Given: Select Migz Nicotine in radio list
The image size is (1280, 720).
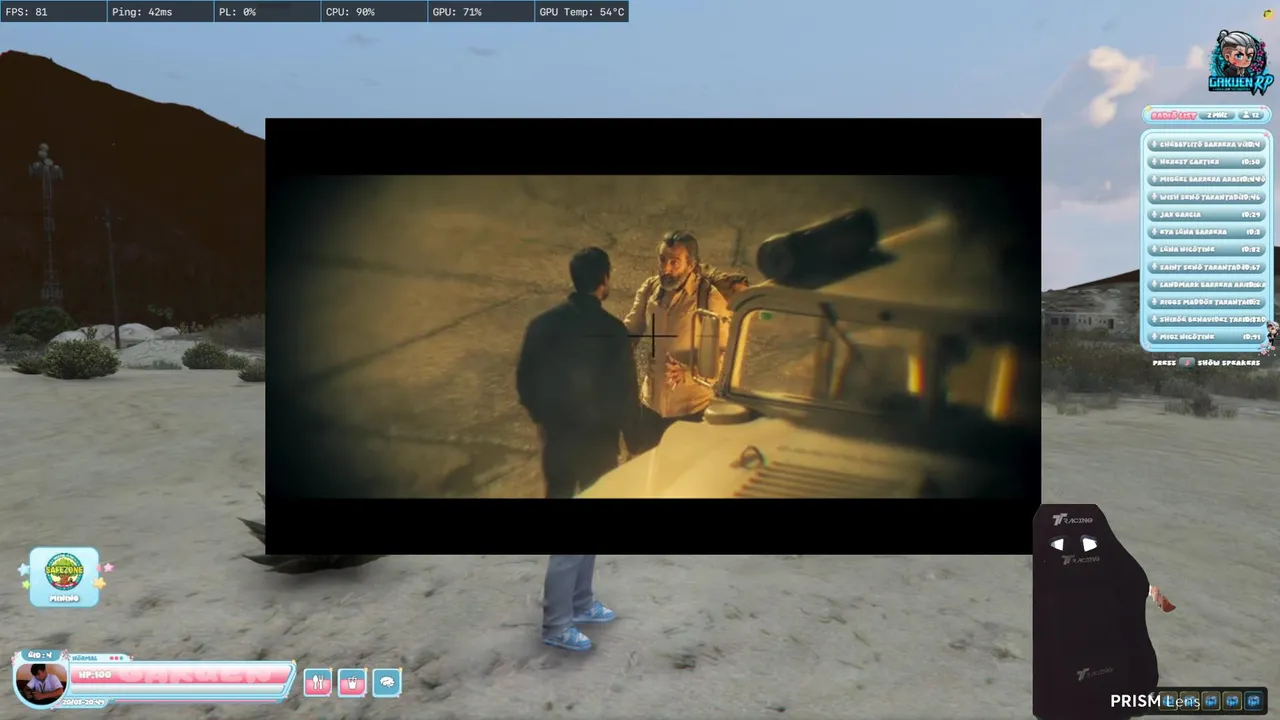Looking at the screenshot, I should click(x=1207, y=337).
